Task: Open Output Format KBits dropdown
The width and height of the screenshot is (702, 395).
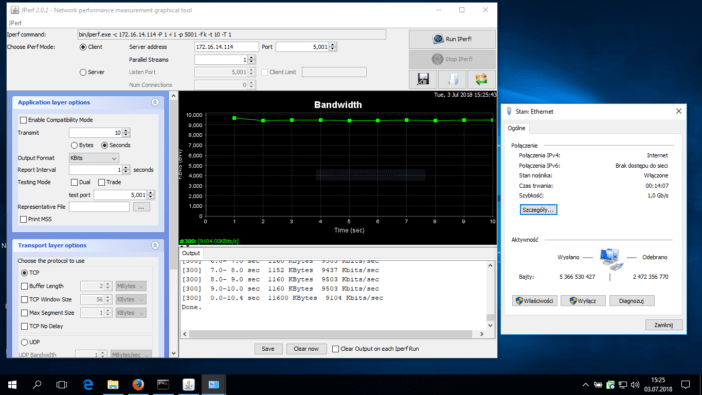Action: click(94, 158)
